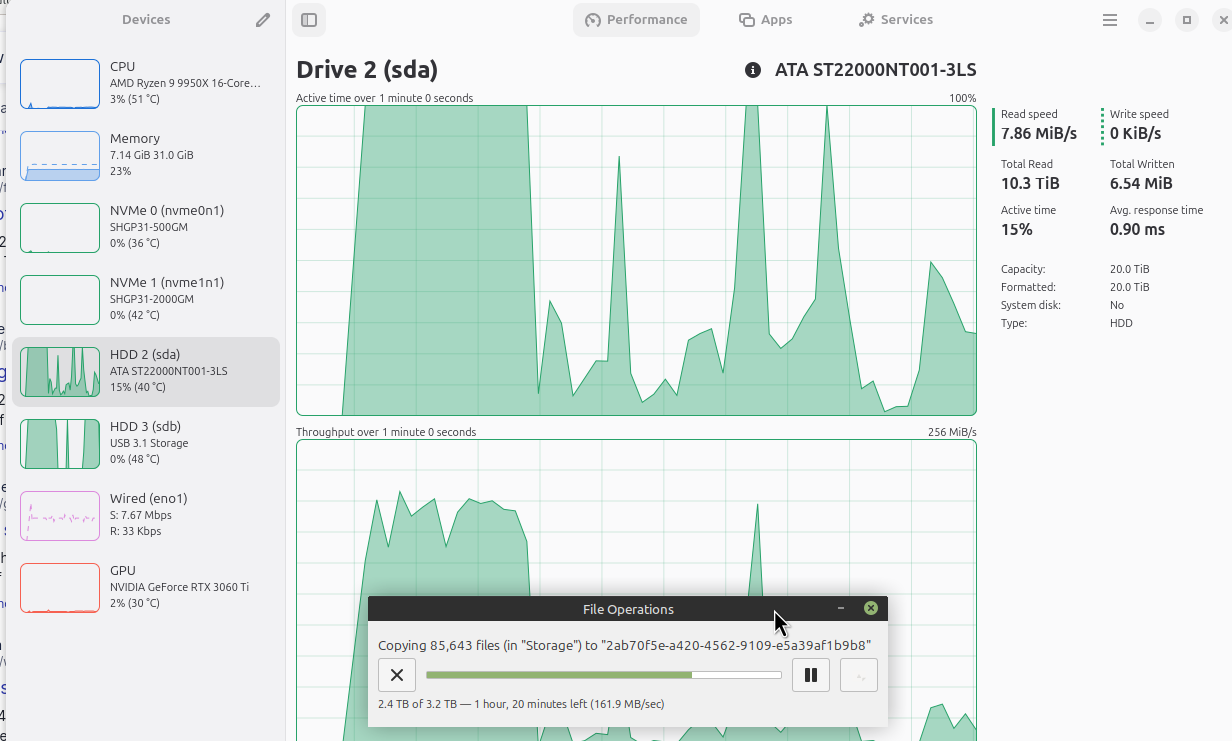Select NVMe 0 (nvme0n1) drive

click(x=146, y=227)
